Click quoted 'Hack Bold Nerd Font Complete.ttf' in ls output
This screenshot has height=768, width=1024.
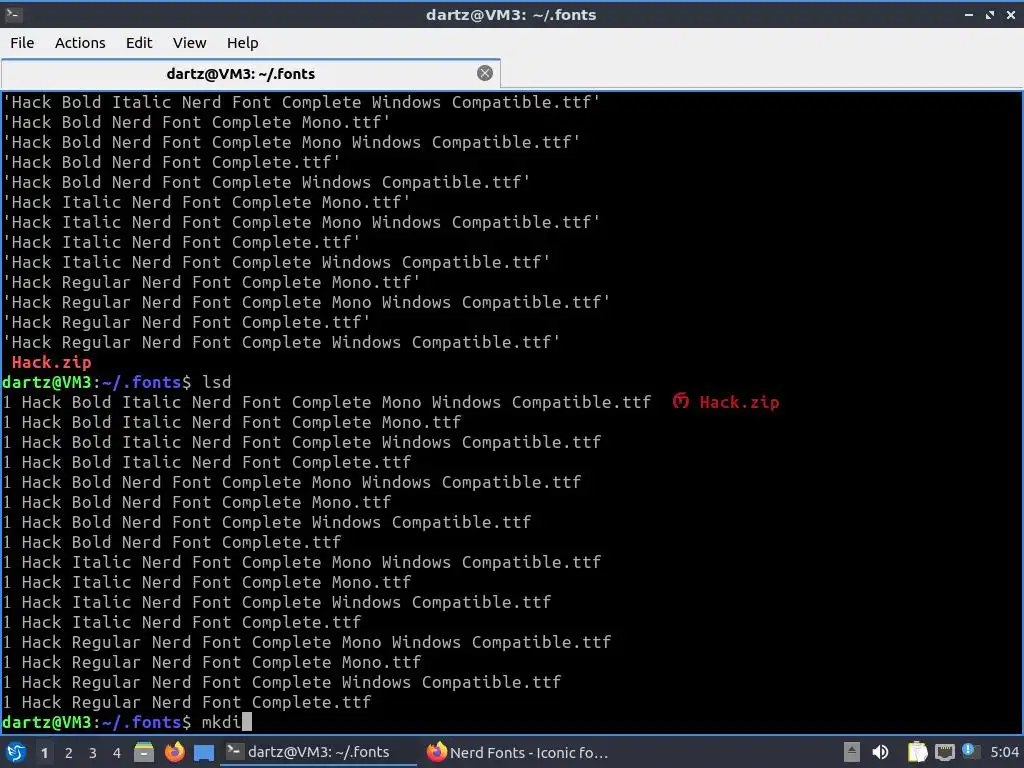tap(172, 163)
